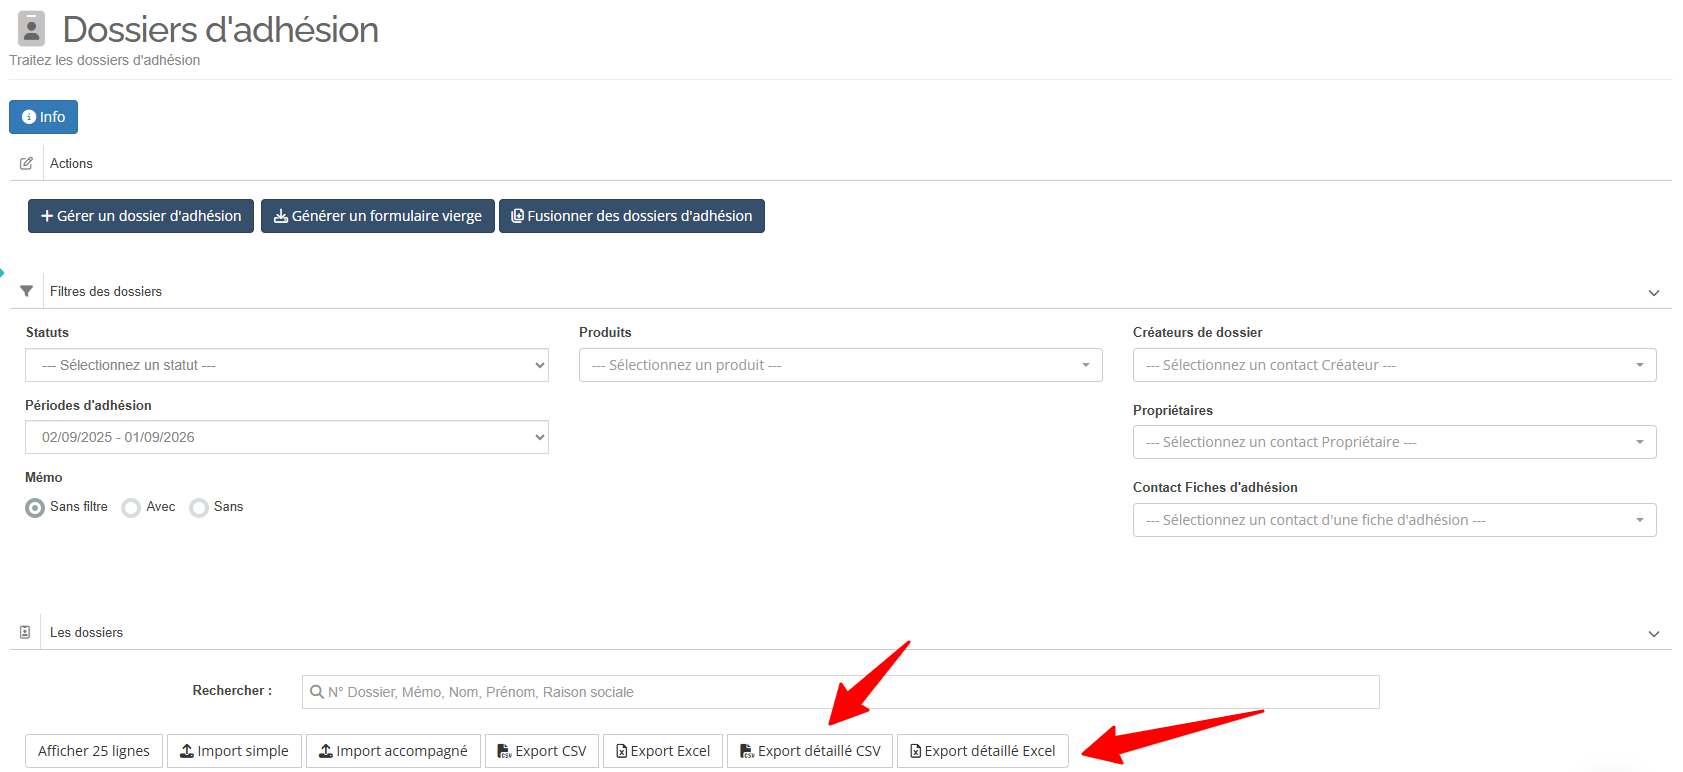
Task: Choose the Sans memo radio option
Action: (199, 508)
